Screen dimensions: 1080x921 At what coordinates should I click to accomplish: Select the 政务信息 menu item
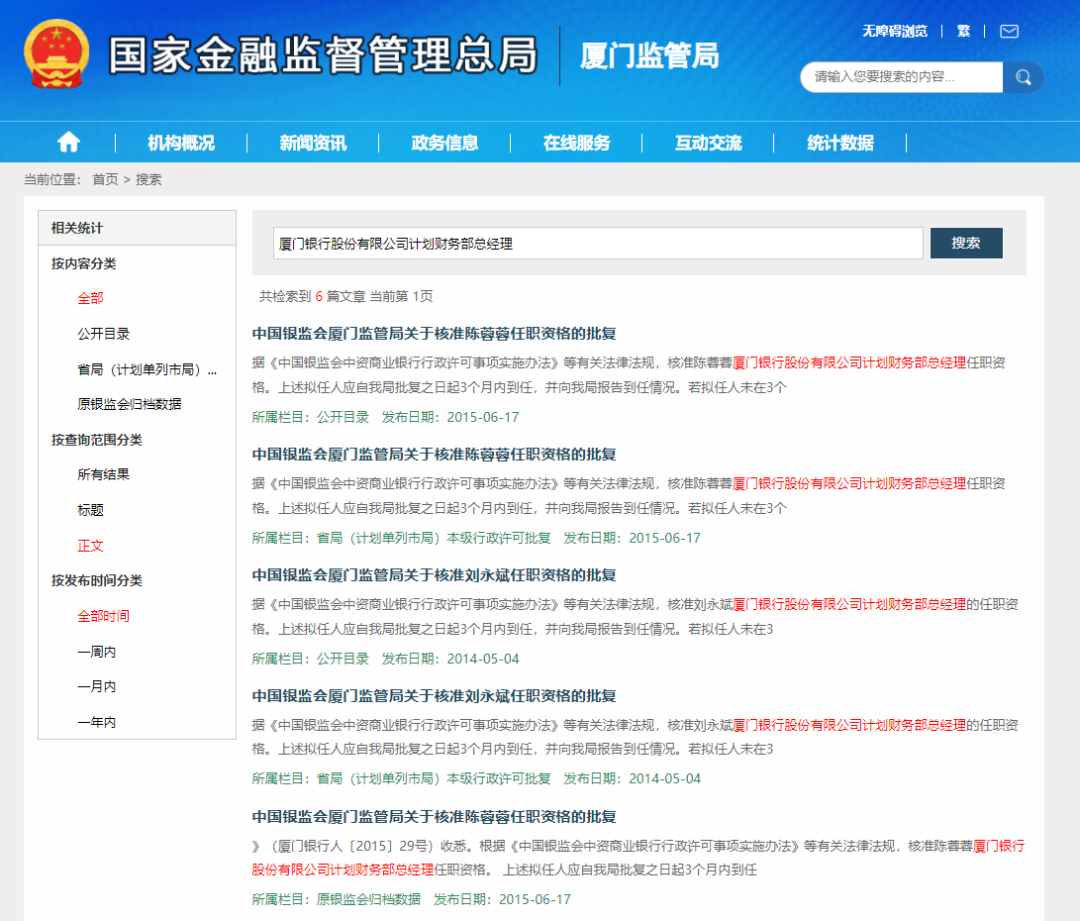point(445,143)
